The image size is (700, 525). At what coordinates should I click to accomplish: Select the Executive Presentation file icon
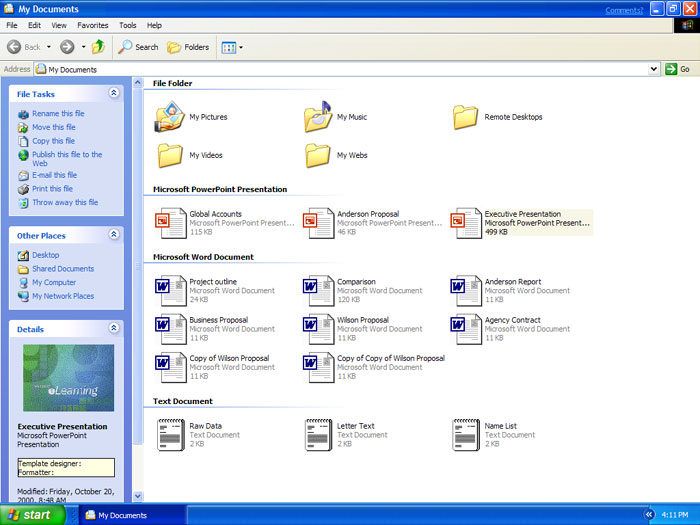pyautogui.click(x=466, y=223)
